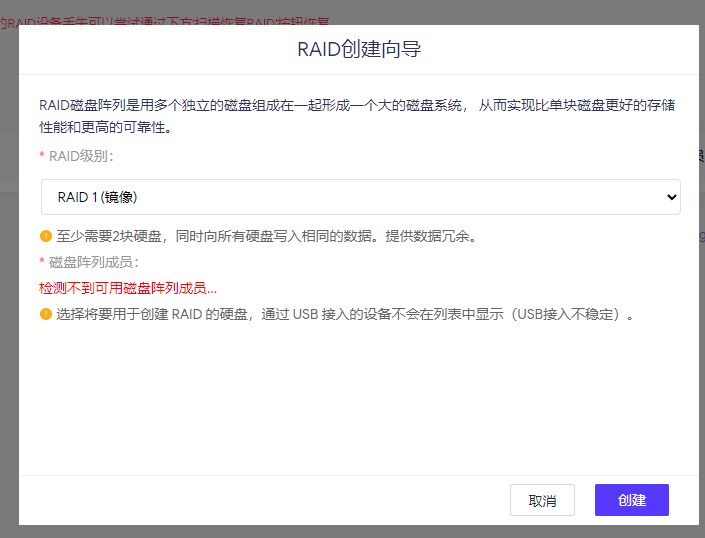Image resolution: width=705 pixels, height=538 pixels.
Task: Click the dropdown chevron arrow for RAID 1
Action: click(x=671, y=198)
